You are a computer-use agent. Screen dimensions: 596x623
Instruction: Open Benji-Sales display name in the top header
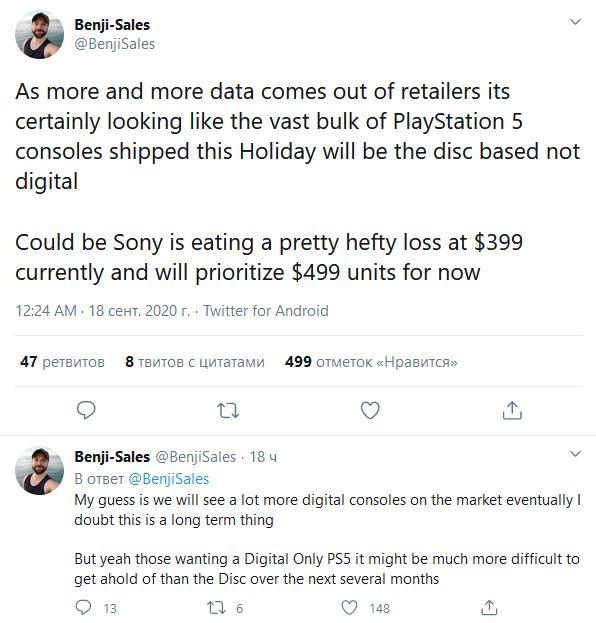pyautogui.click(x=112, y=25)
